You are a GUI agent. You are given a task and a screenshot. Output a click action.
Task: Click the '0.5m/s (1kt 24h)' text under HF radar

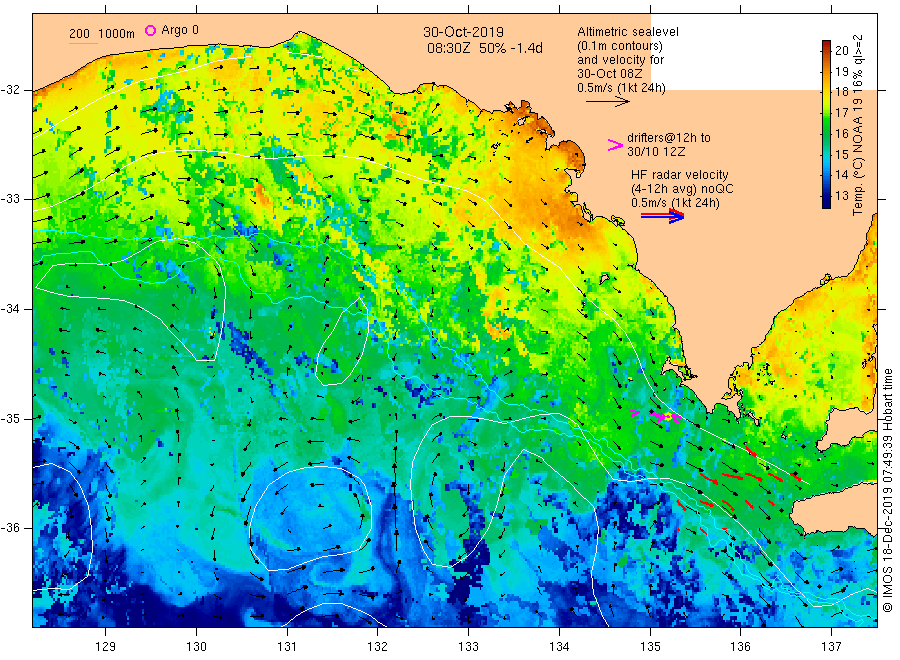(x=675, y=203)
